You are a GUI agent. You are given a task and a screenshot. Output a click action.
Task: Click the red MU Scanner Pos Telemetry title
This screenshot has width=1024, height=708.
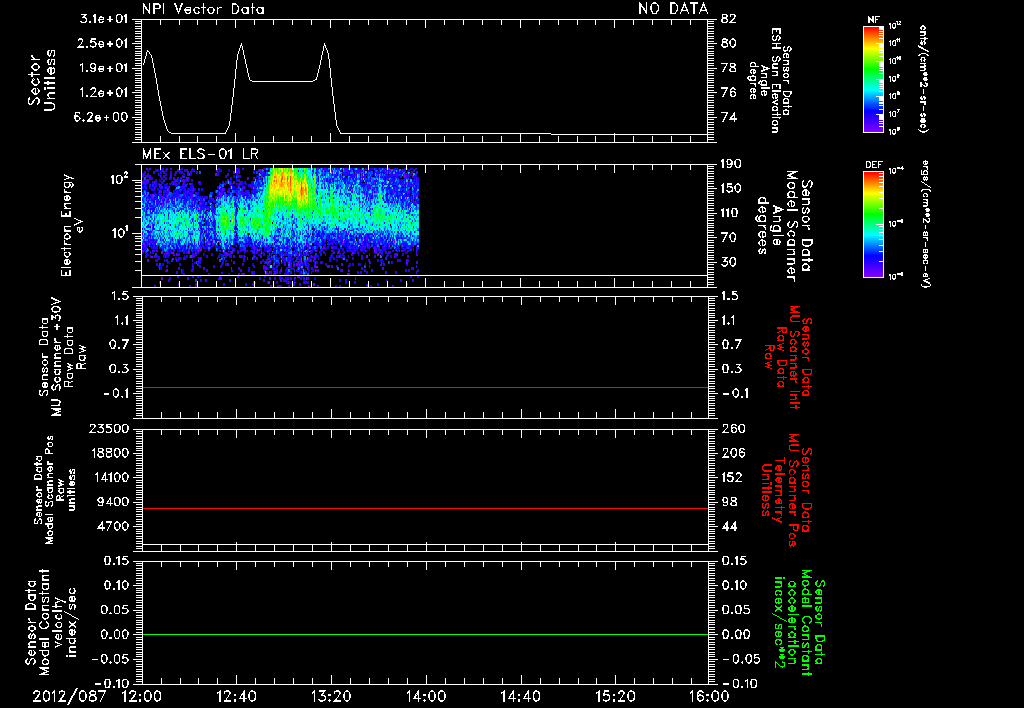[786, 491]
